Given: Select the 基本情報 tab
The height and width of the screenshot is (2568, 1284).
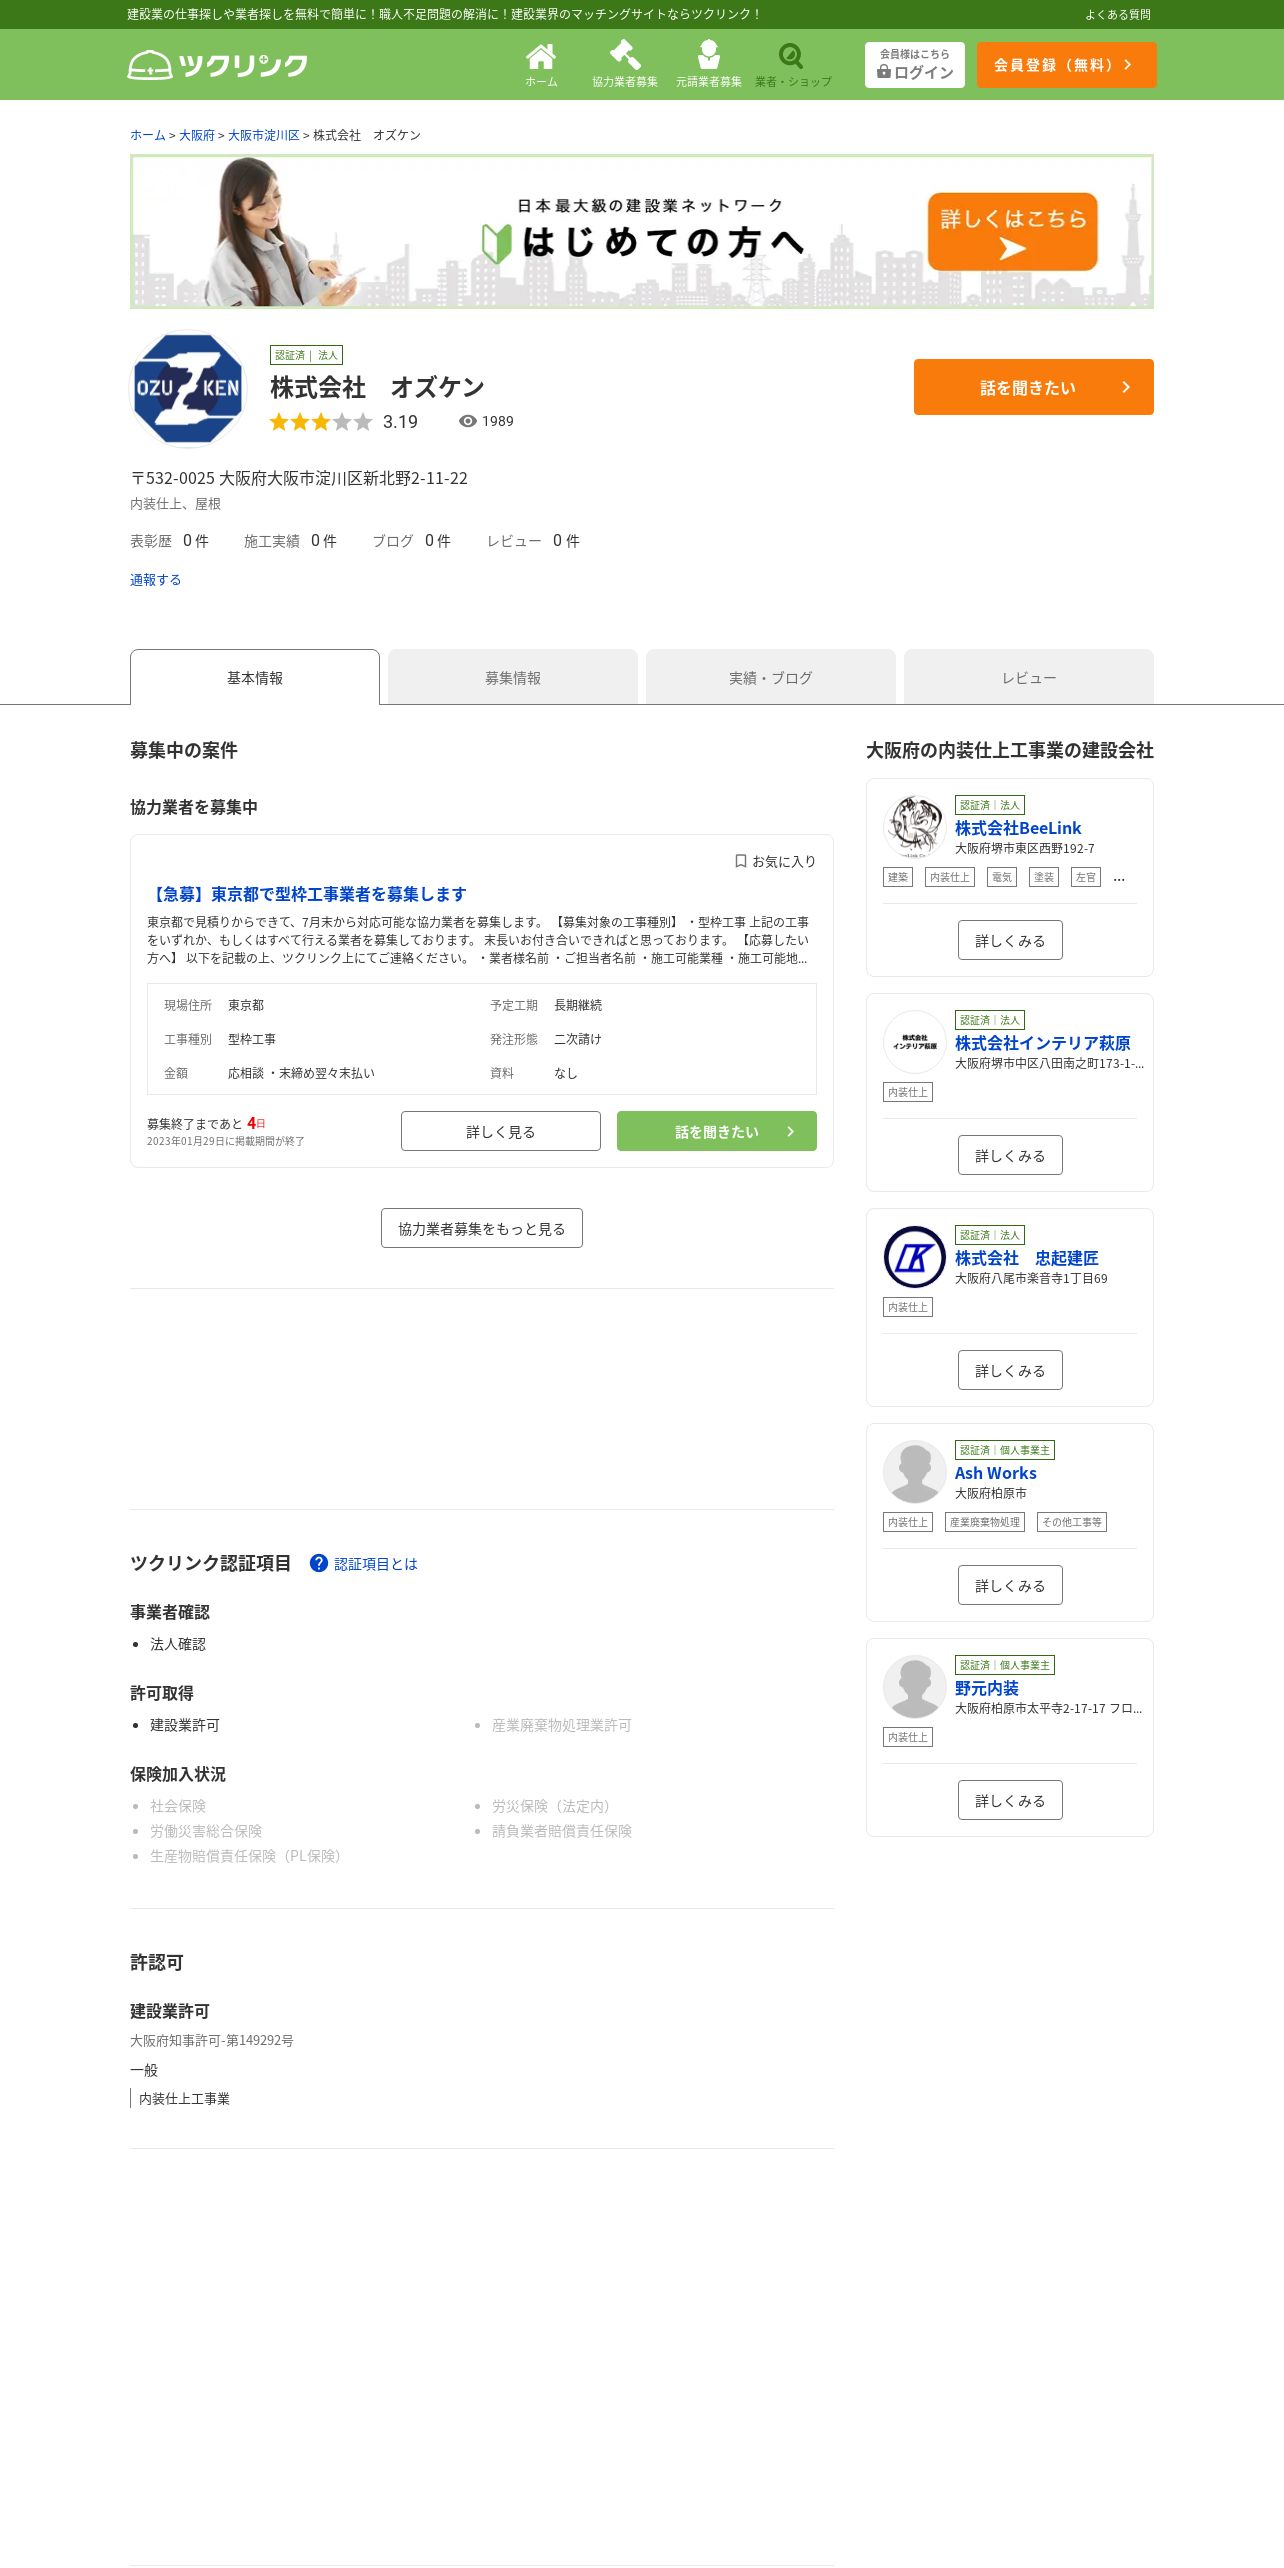Looking at the screenshot, I should click(255, 677).
